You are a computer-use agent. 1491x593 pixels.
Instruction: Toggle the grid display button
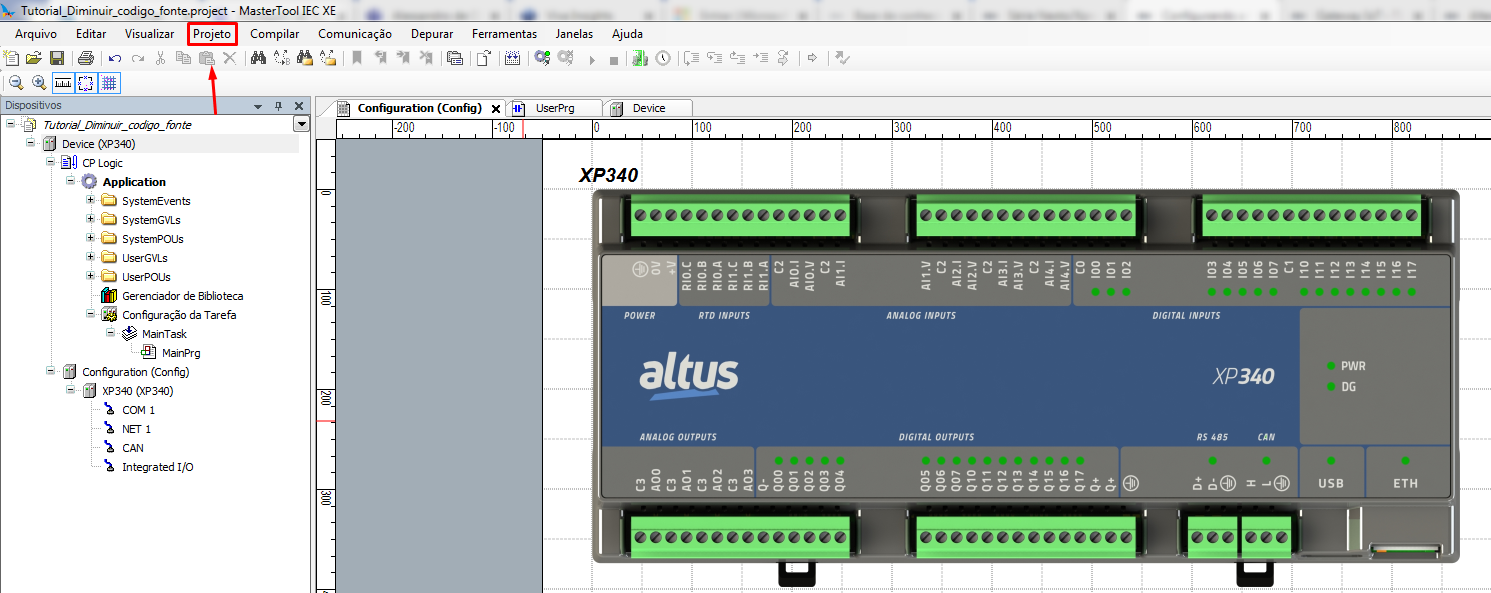(109, 83)
